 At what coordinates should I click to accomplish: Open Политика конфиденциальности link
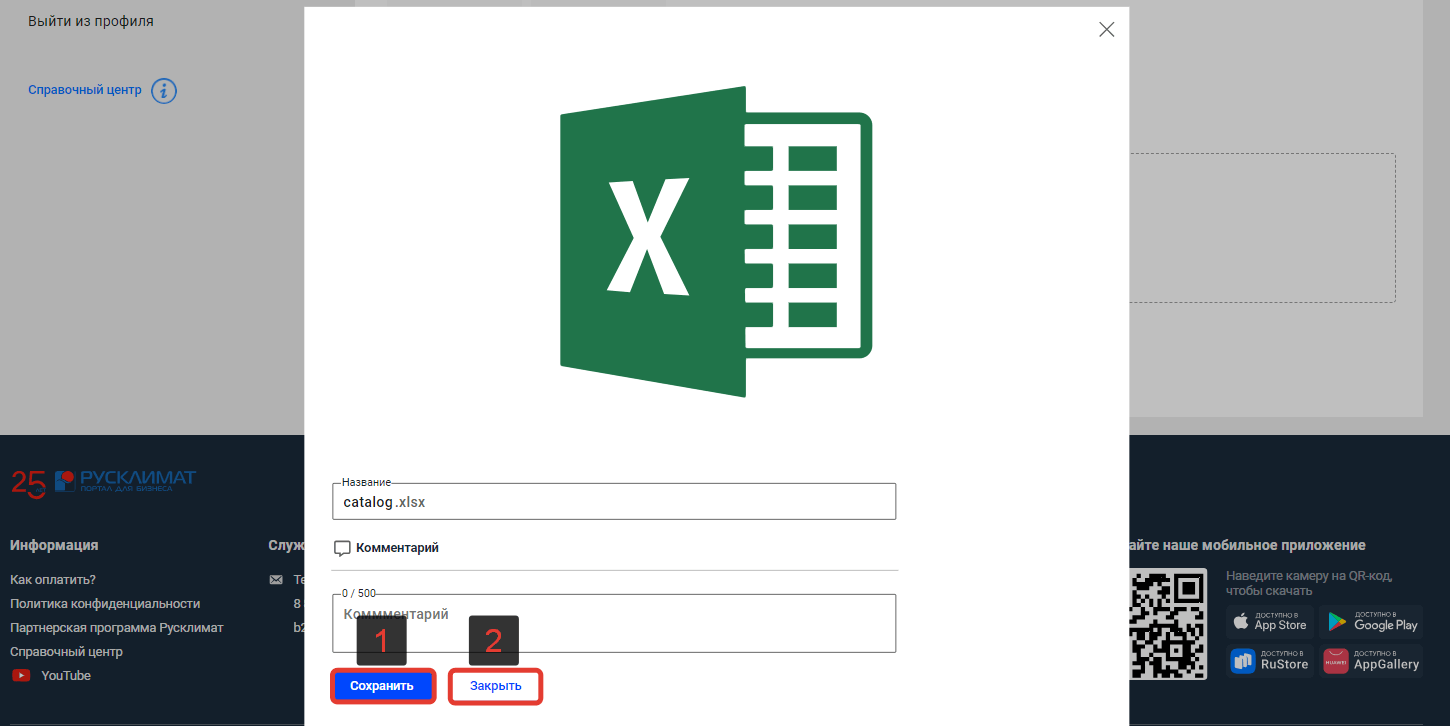(x=105, y=604)
